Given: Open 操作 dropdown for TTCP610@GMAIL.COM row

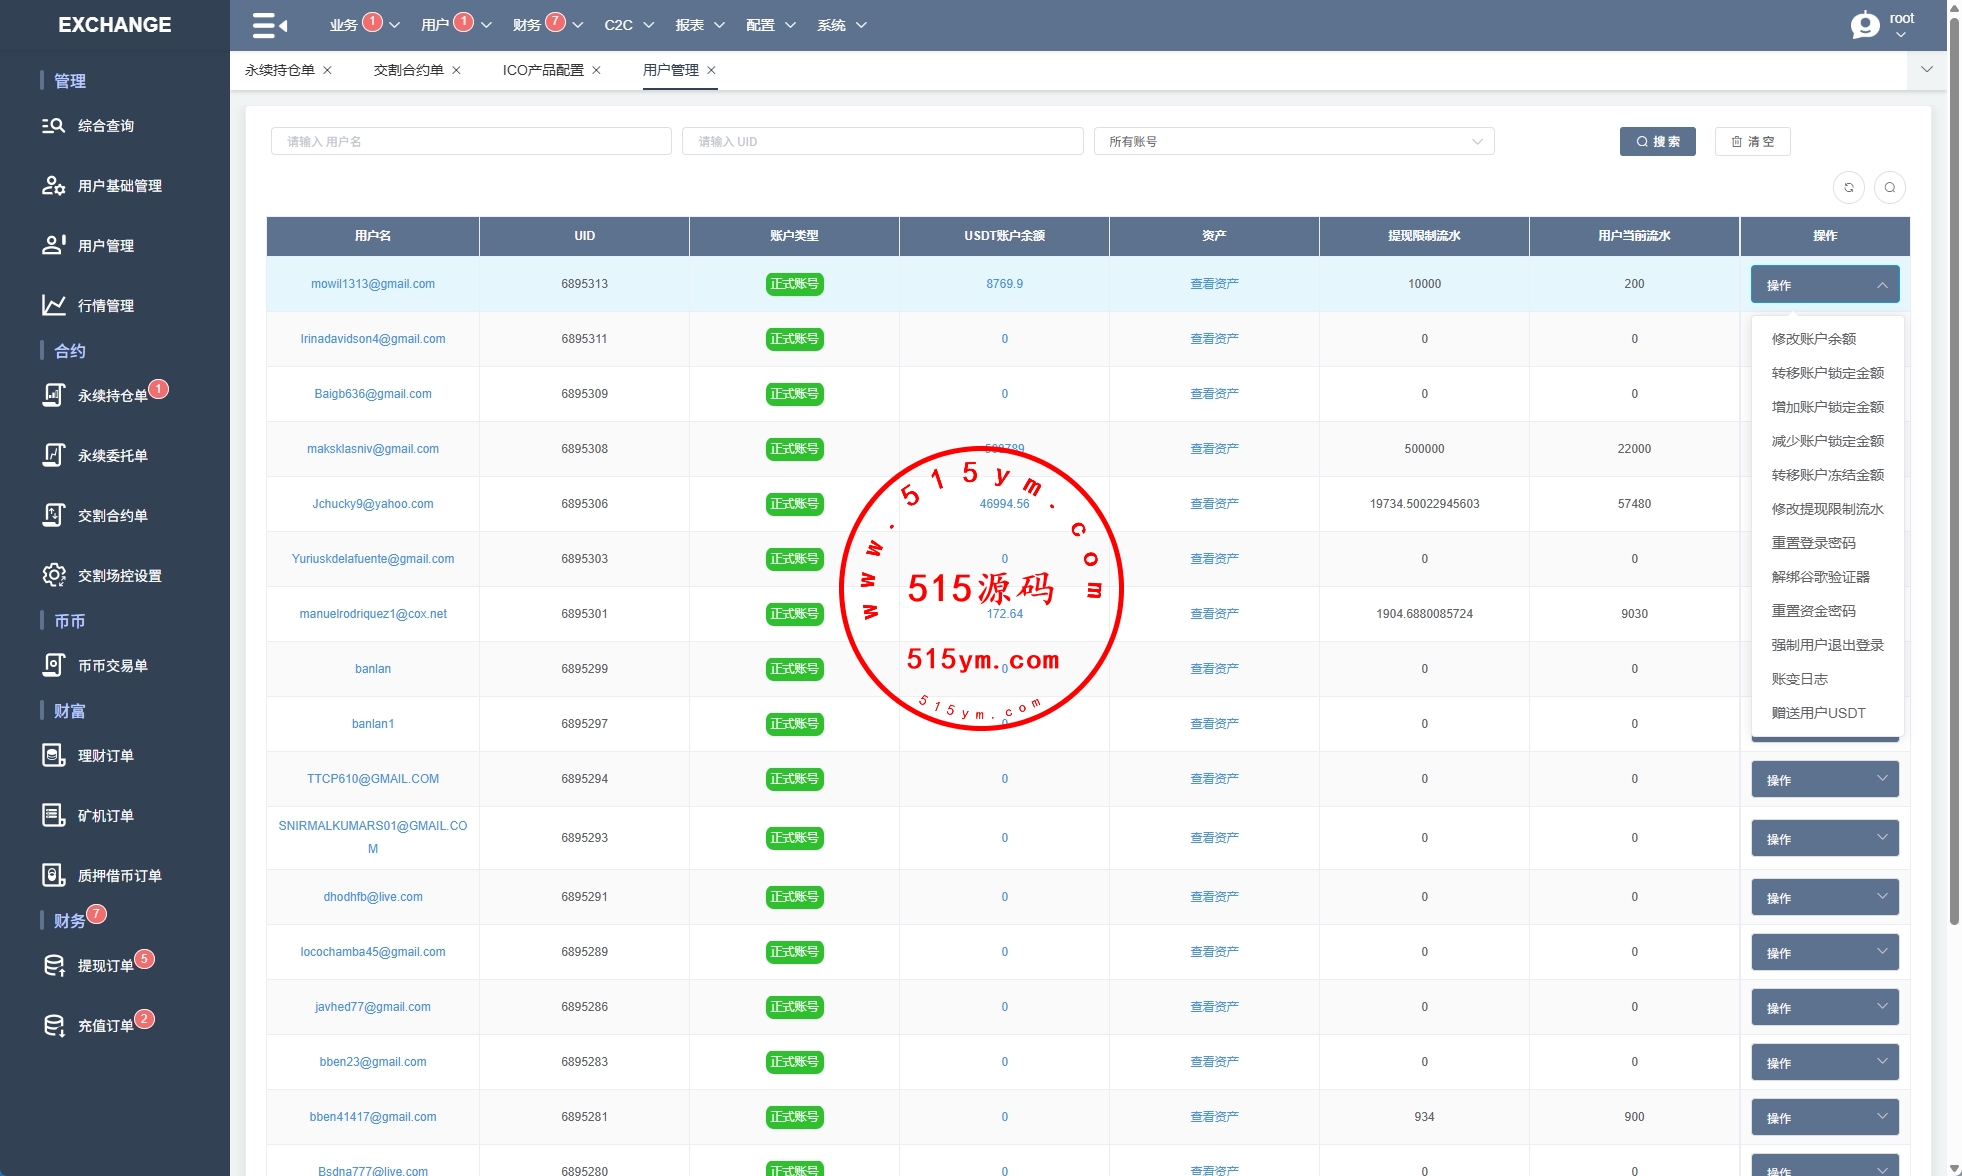Looking at the screenshot, I should tap(1824, 779).
